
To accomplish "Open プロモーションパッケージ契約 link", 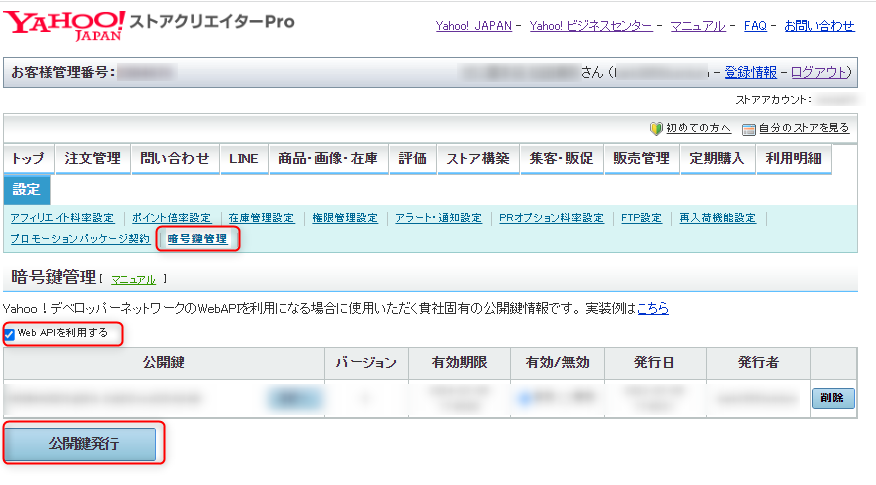I will click(80, 239).
